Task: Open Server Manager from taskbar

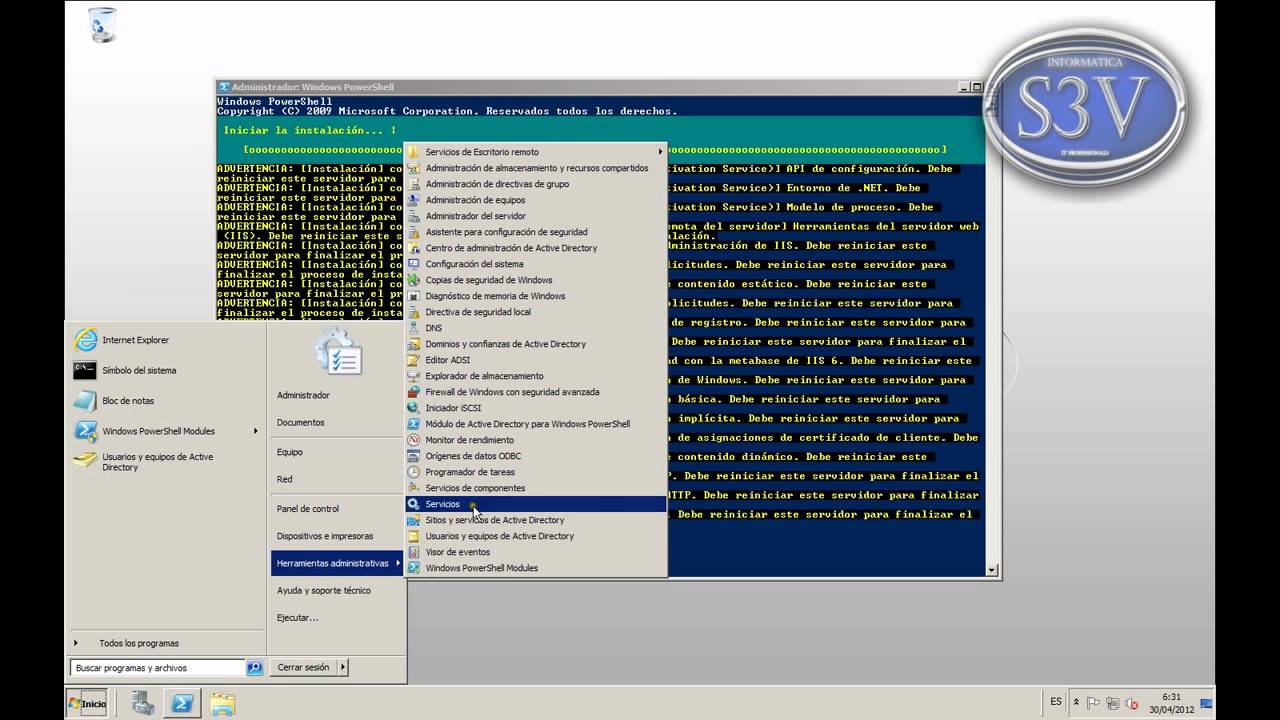Action: tap(143, 703)
